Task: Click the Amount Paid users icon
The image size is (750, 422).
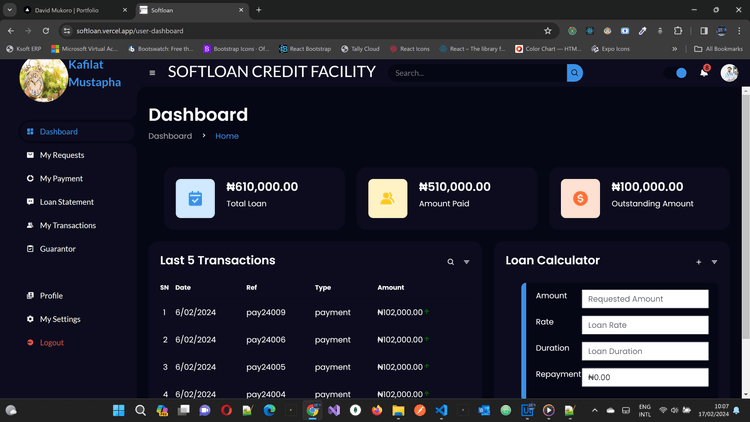Action: [x=387, y=198]
